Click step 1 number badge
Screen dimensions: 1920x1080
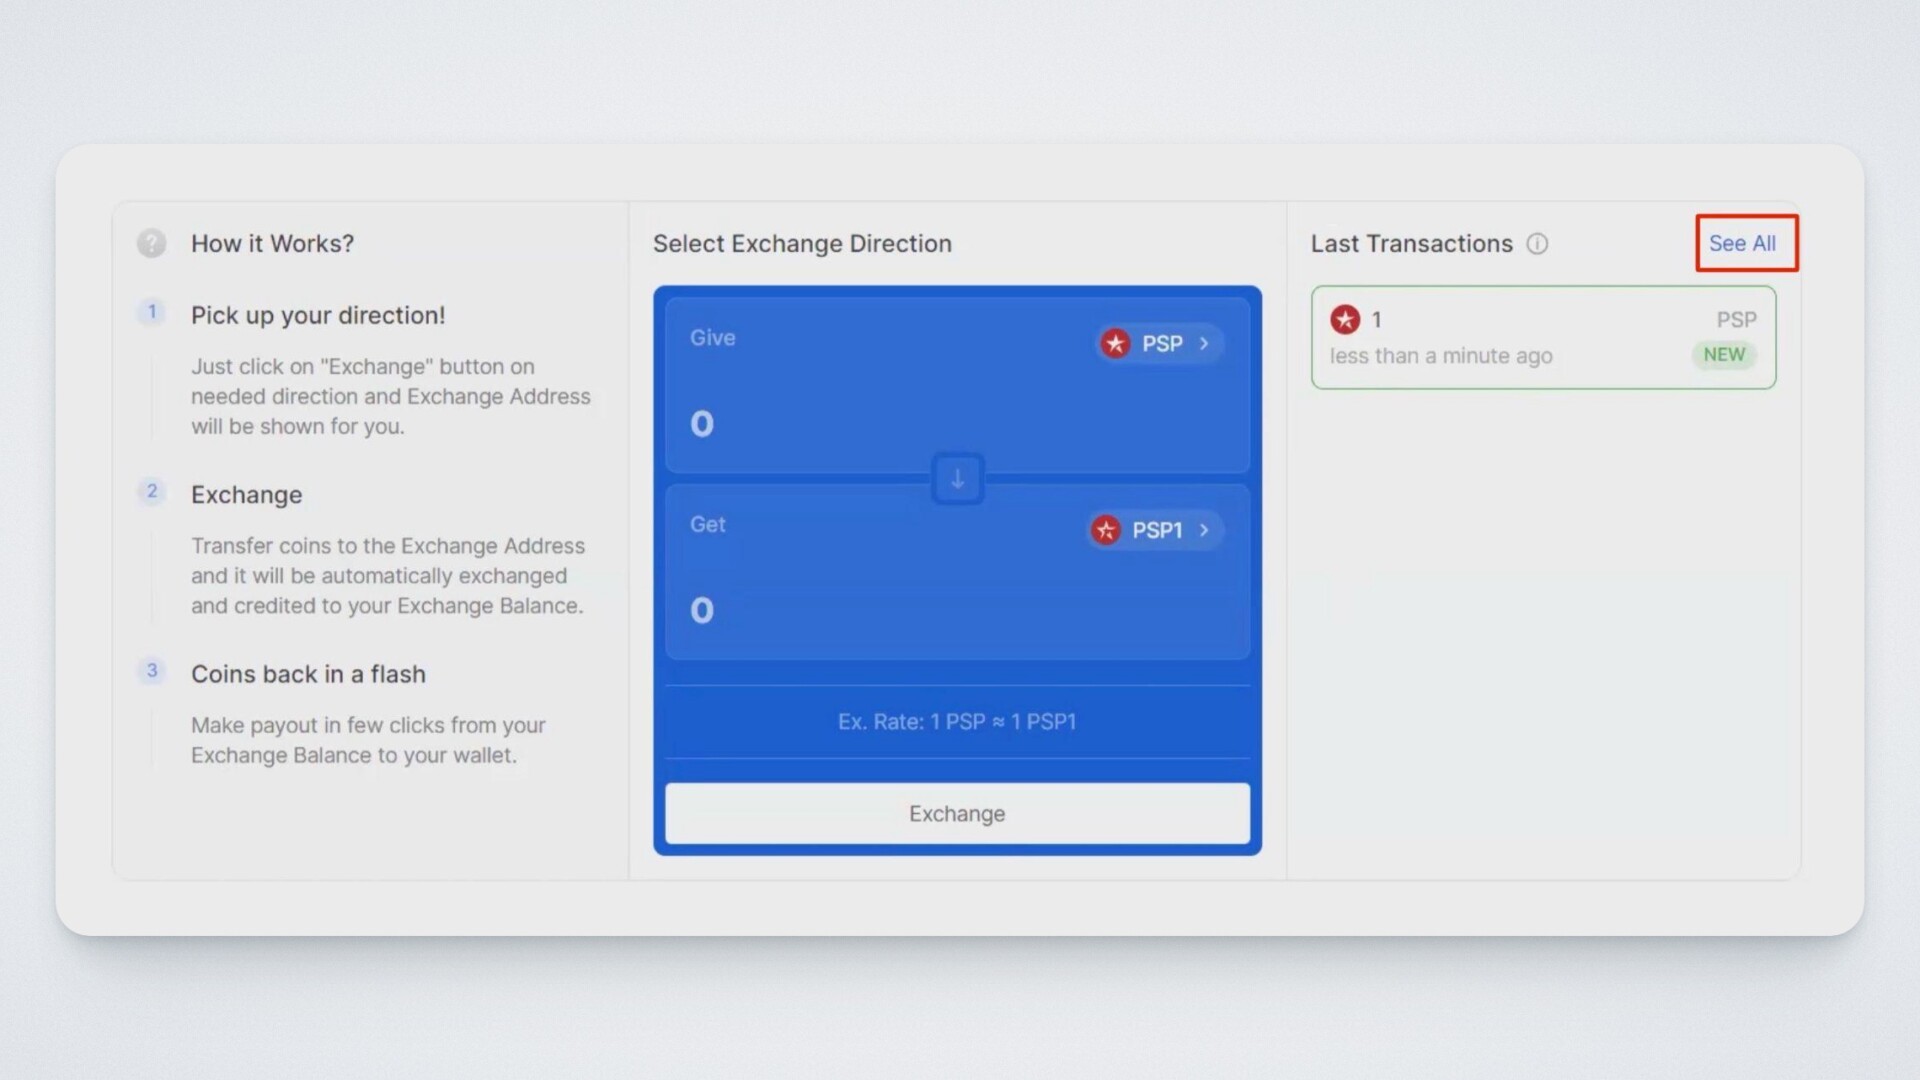tap(152, 312)
